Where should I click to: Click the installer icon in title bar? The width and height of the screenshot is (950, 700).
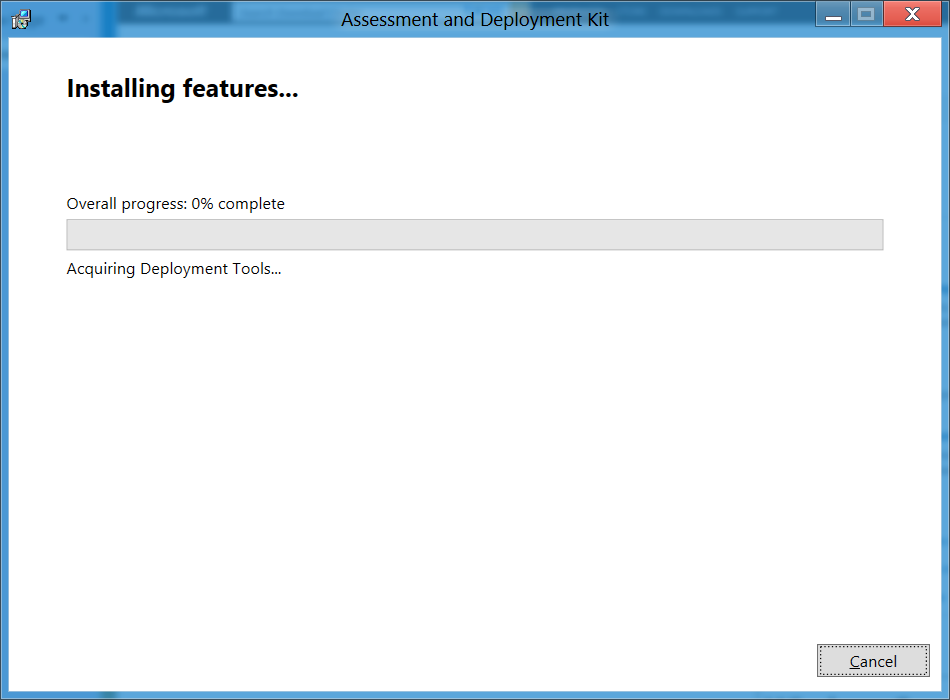[21, 19]
